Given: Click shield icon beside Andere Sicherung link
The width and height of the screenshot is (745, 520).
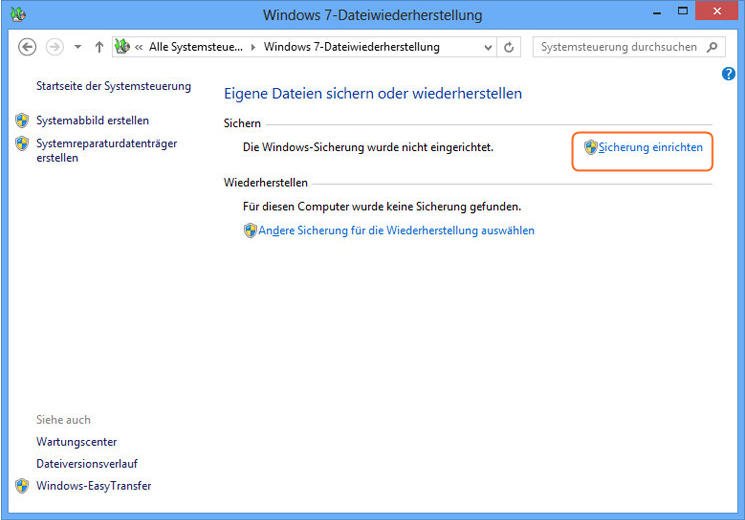Looking at the screenshot, I should coord(250,231).
